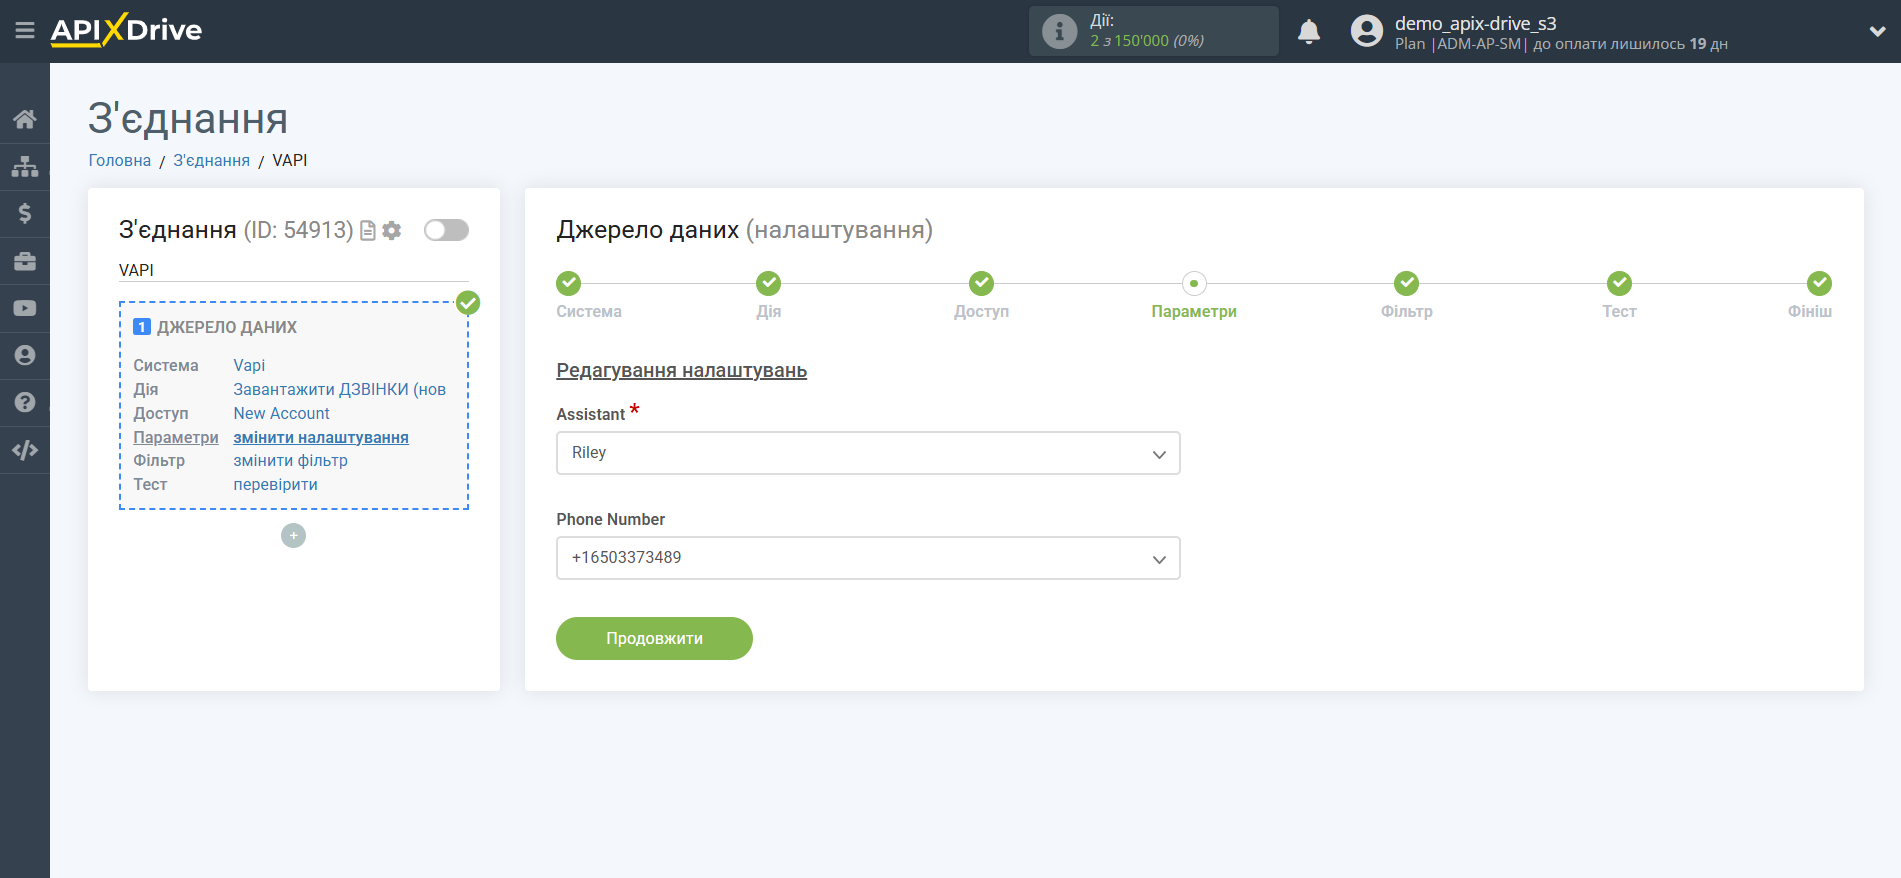
Task: Open the briefcase sidebar icon
Action: [25, 261]
